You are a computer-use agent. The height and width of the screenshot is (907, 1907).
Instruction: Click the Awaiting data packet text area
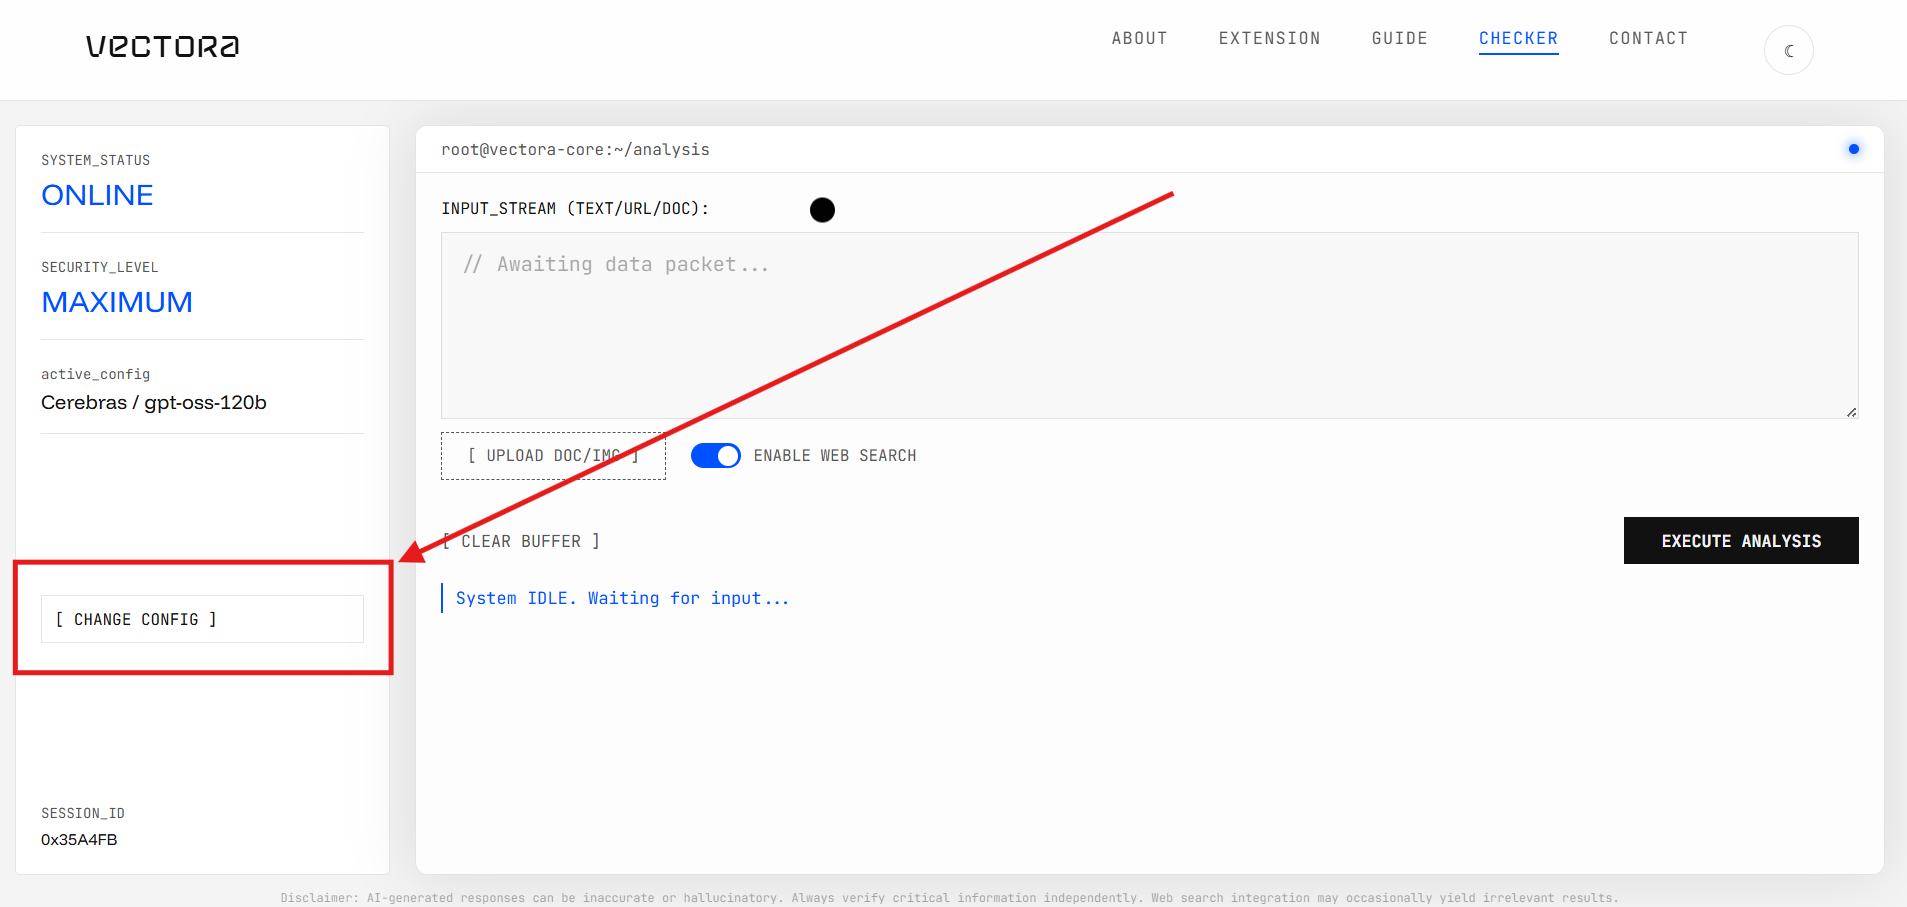tap(1148, 325)
